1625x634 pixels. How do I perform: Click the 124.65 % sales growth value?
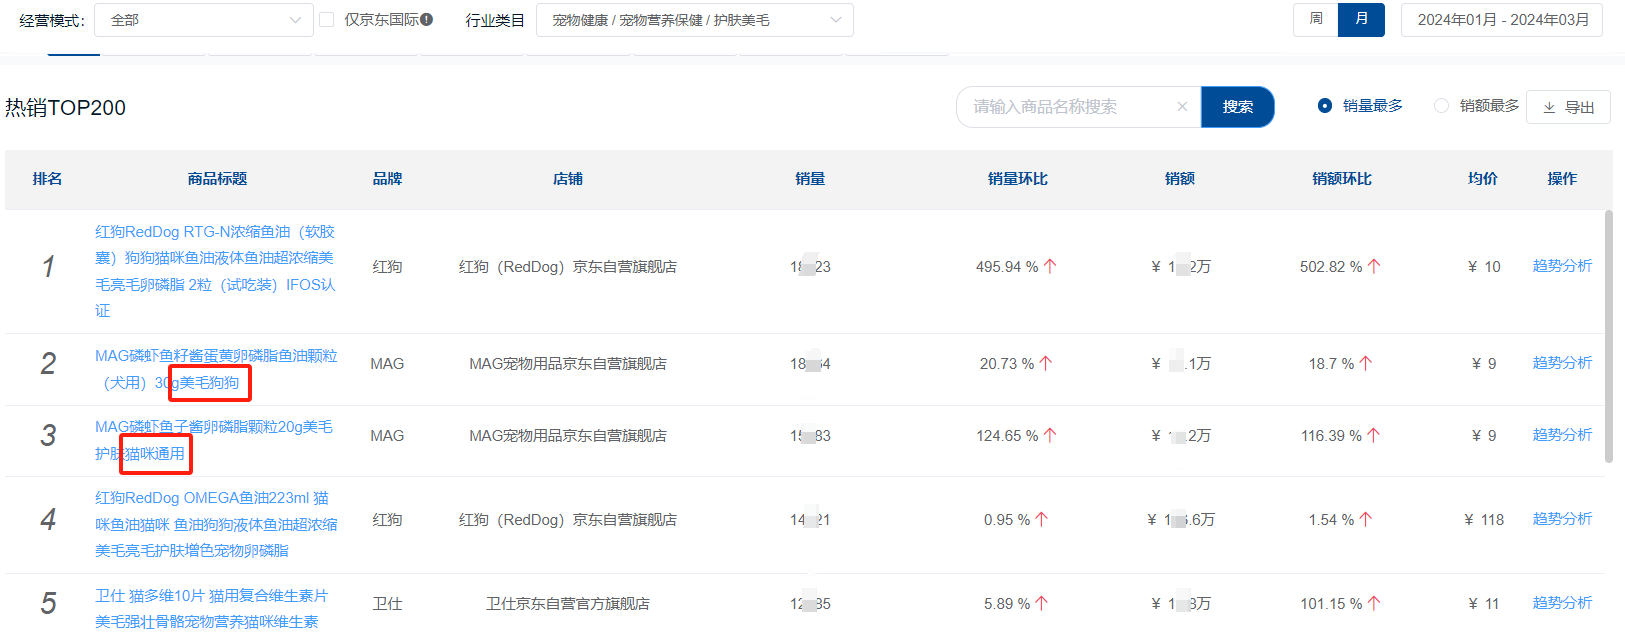(x=1007, y=436)
